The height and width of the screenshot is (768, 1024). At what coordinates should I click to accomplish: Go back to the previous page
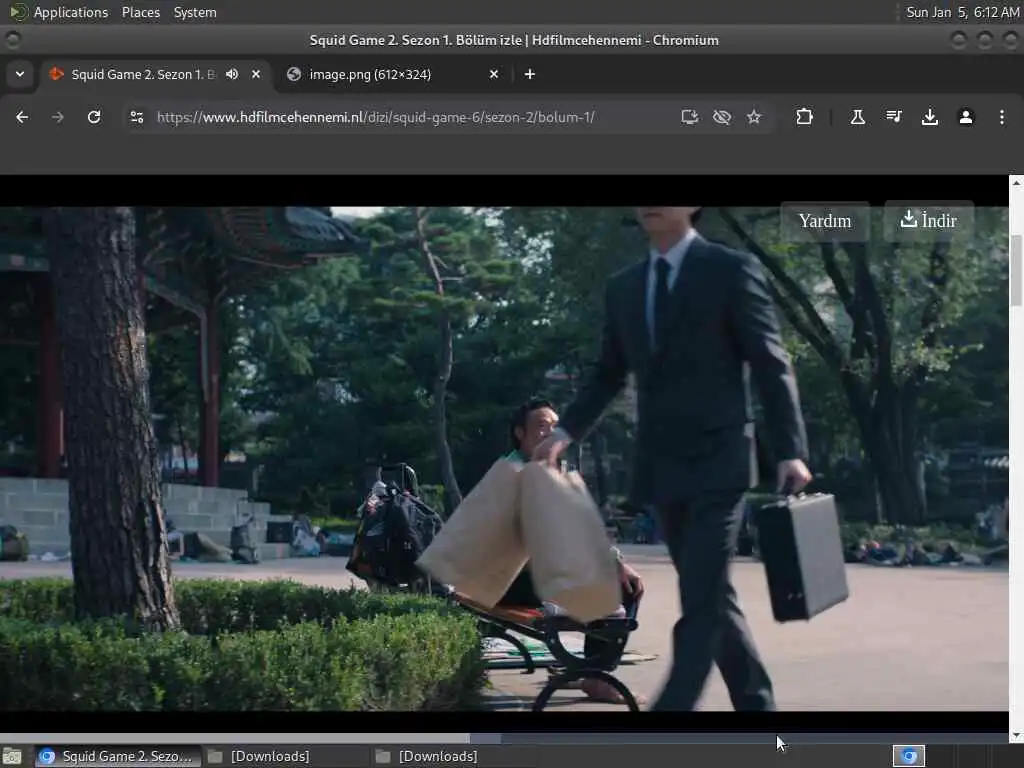[22, 117]
